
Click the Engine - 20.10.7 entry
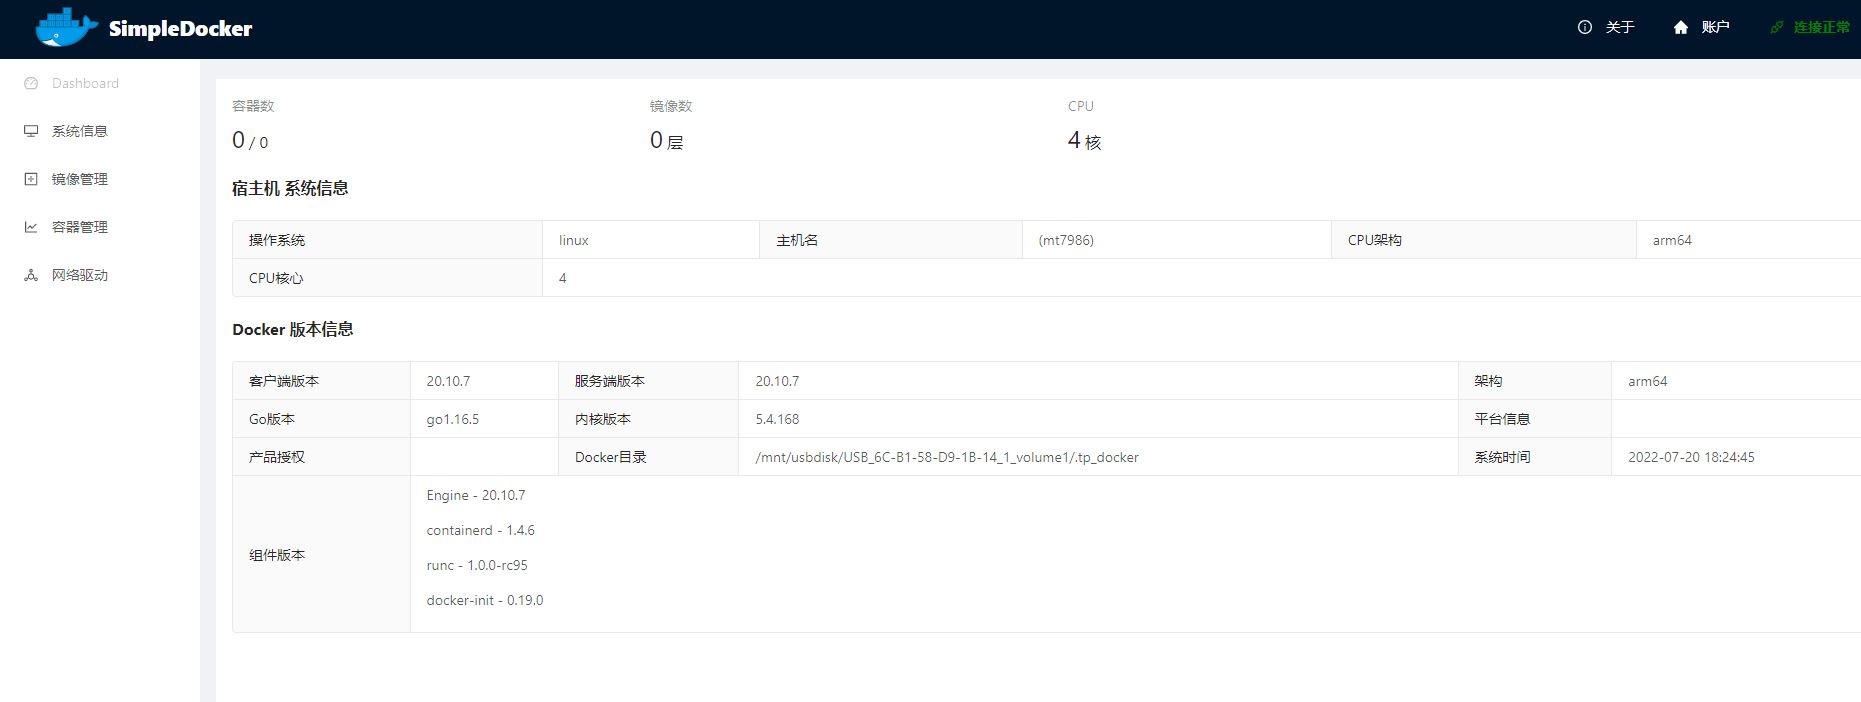pos(476,495)
